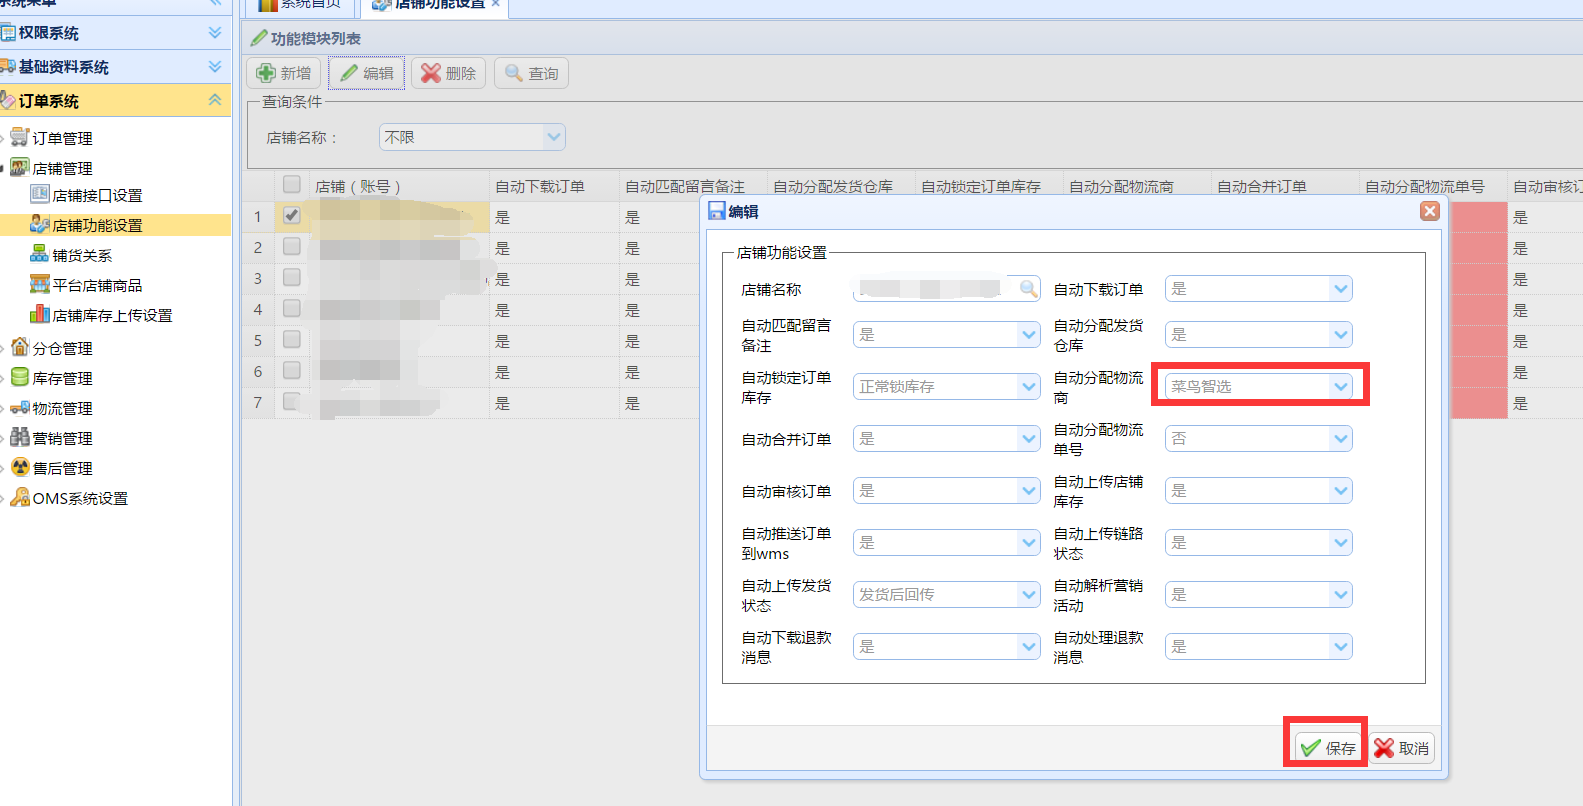Open 店铺接口设置 in the sidebar
Viewport: 1583px width, 806px height.
click(97, 195)
